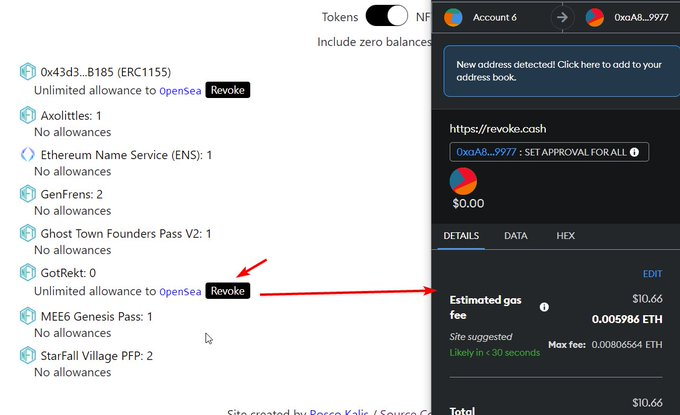Click the 0xaA8...9977 recipient avatar in header
This screenshot has height=415, width=680.
pyautogui.click(x=595, y=17)
